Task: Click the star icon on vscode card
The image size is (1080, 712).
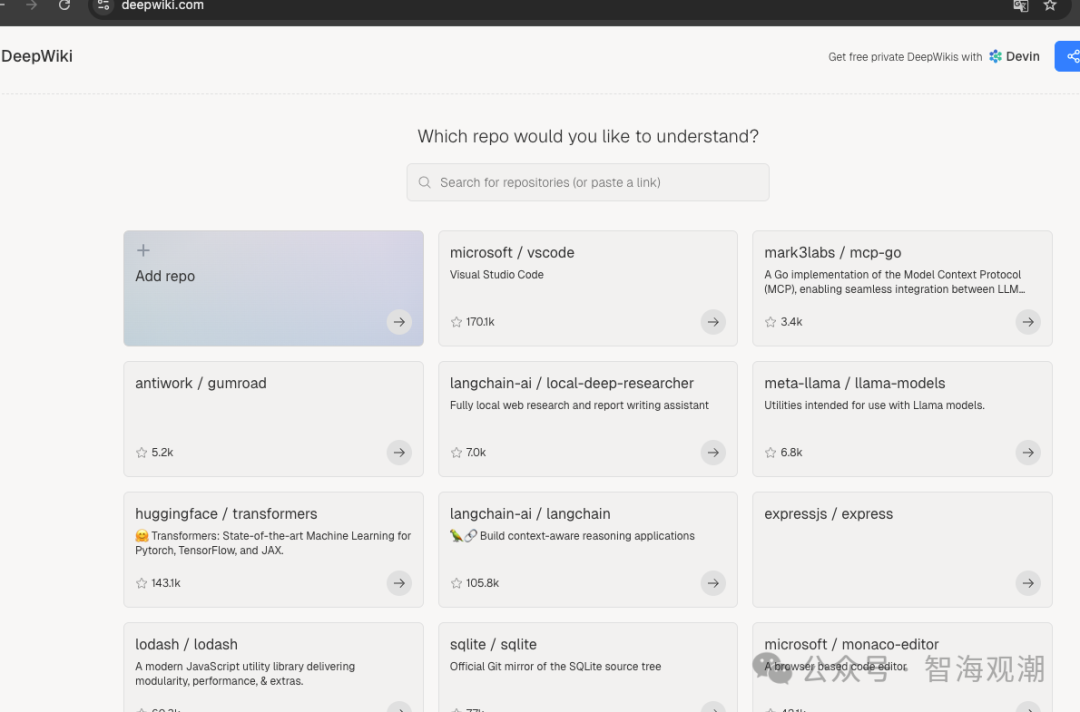Action: pos(456,322)
